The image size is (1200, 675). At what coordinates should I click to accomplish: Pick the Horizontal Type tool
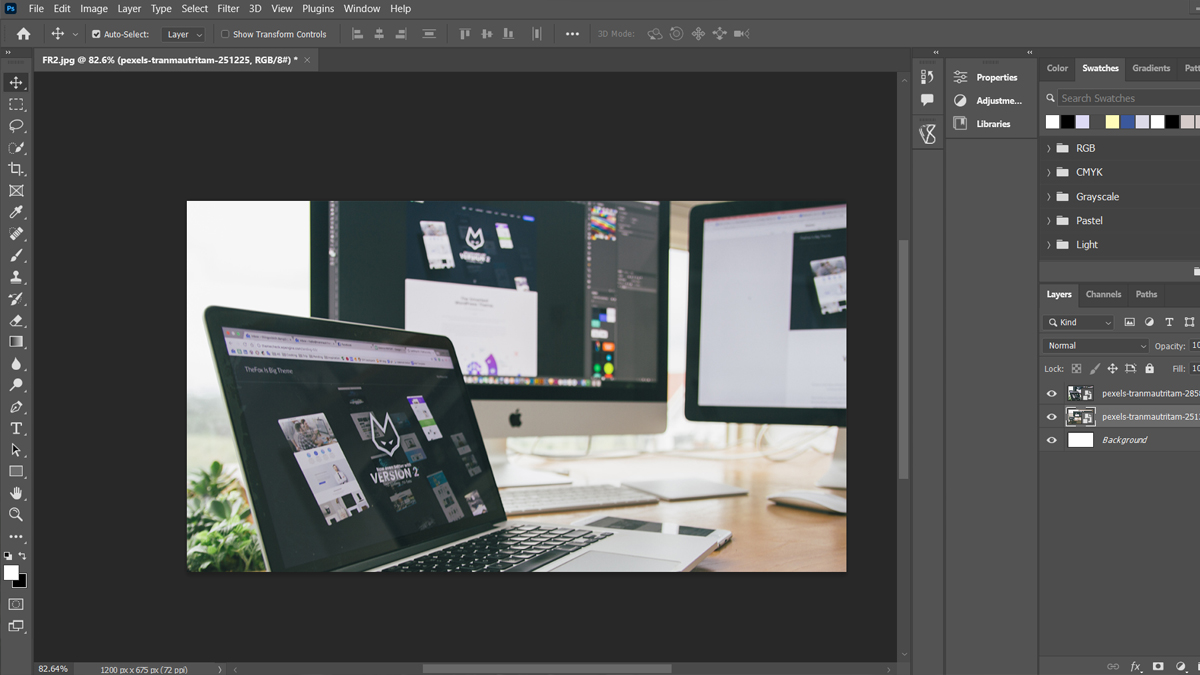(16, 428)
